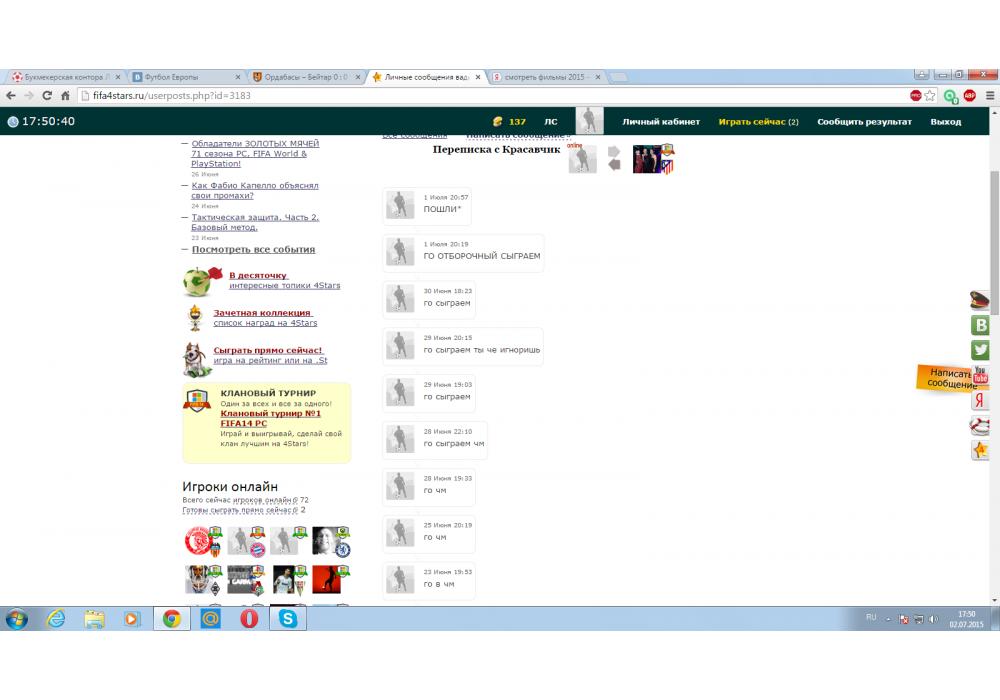The image size is (1000, 700).
Task: Open ЛС private messages menu
Action: click(x=551, y=122)
